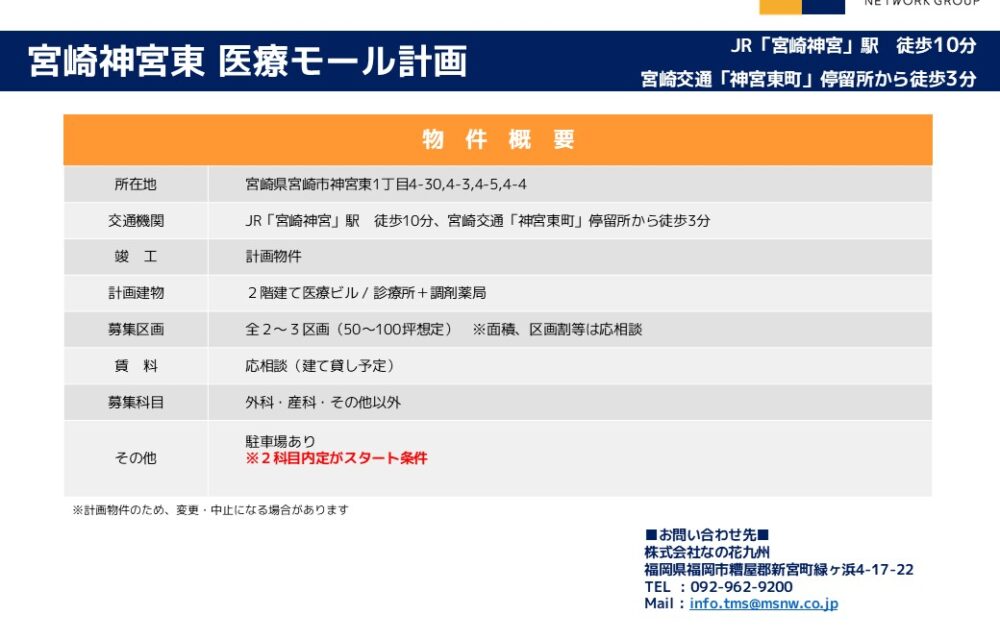Viewport: 1000px width, 640px height.
Task: Click the 計画建物 row label
Action: 135,293
